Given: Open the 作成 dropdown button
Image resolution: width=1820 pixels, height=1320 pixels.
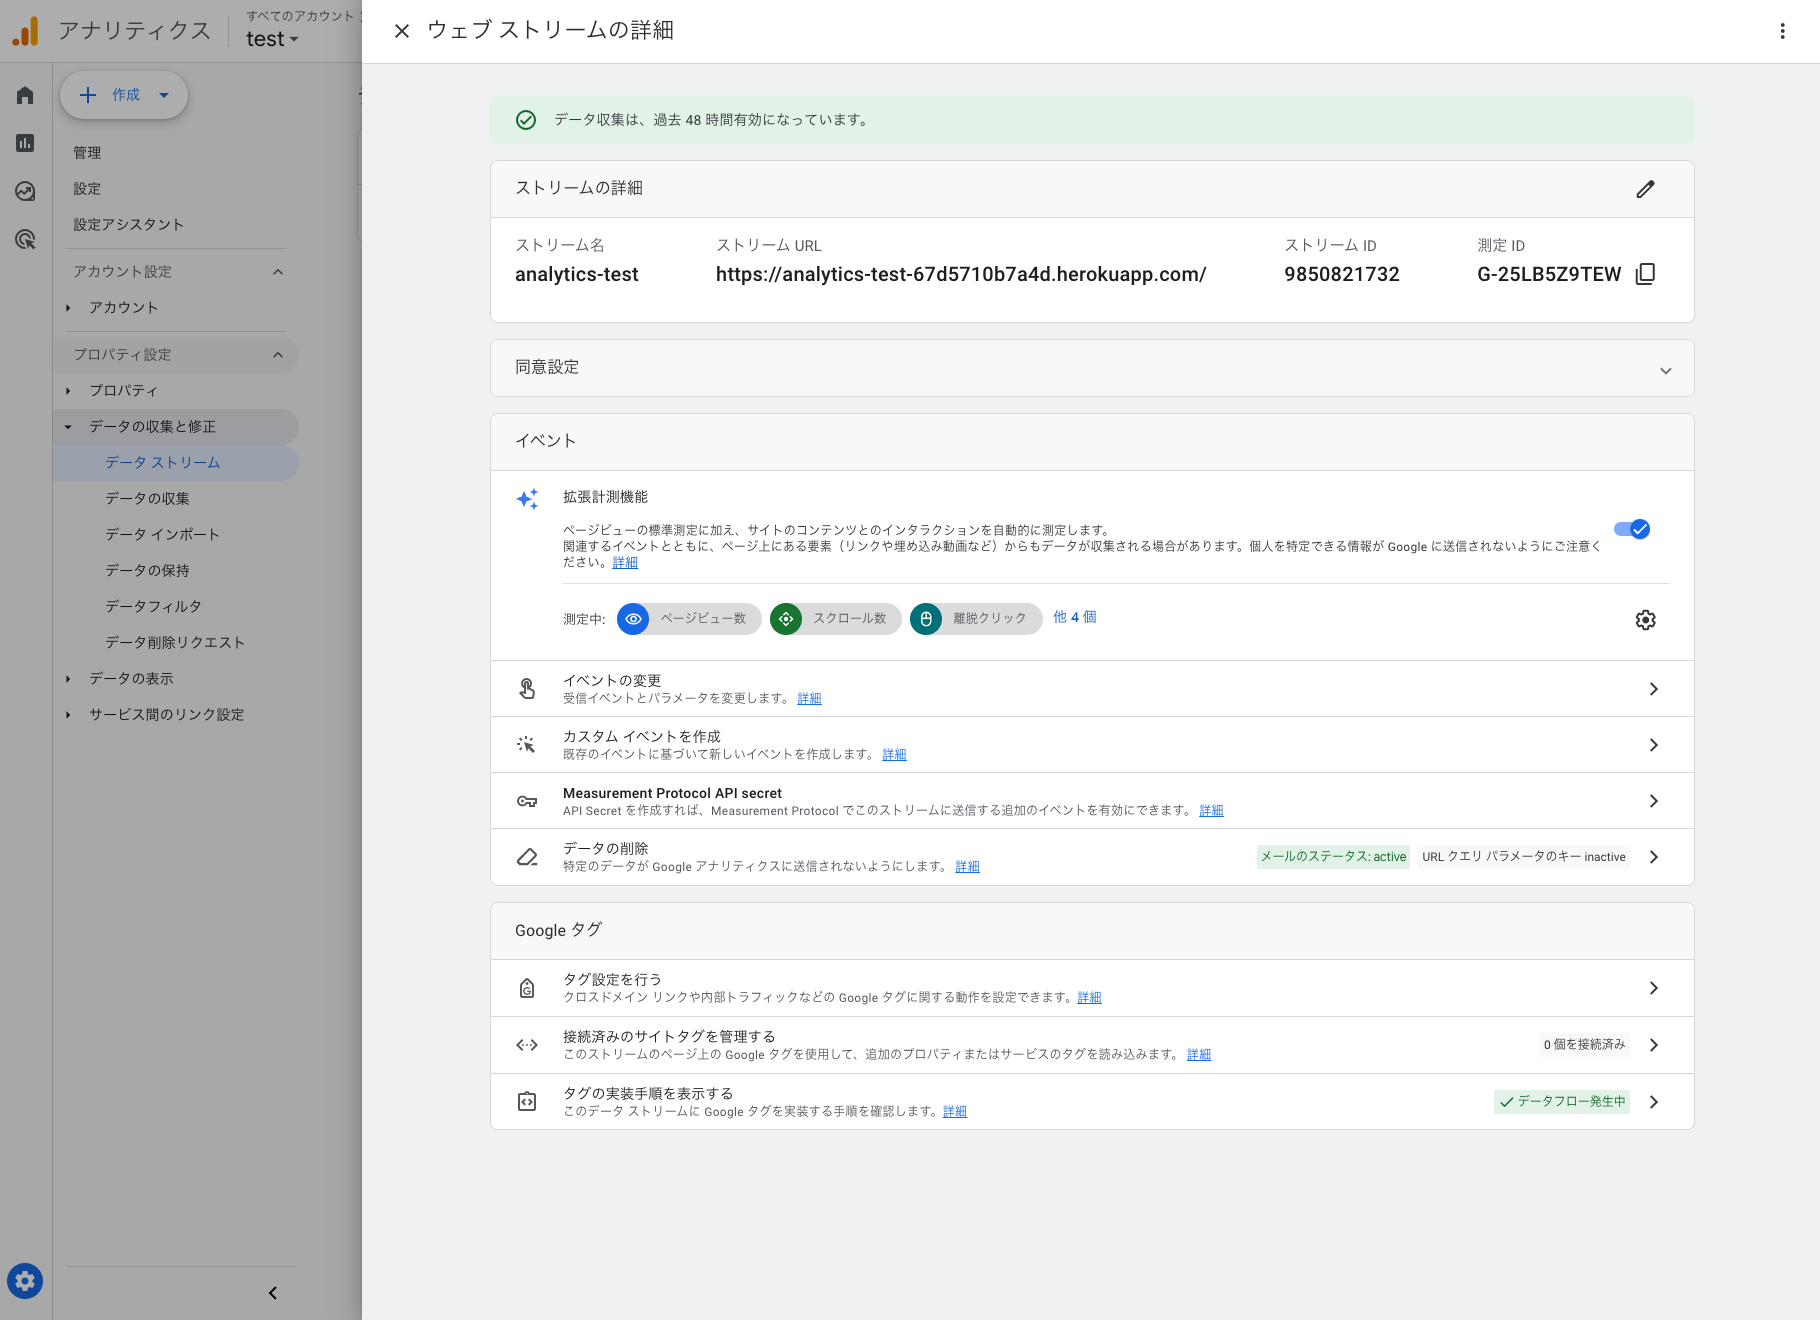Looking at the screenshot, I should 124,95.
